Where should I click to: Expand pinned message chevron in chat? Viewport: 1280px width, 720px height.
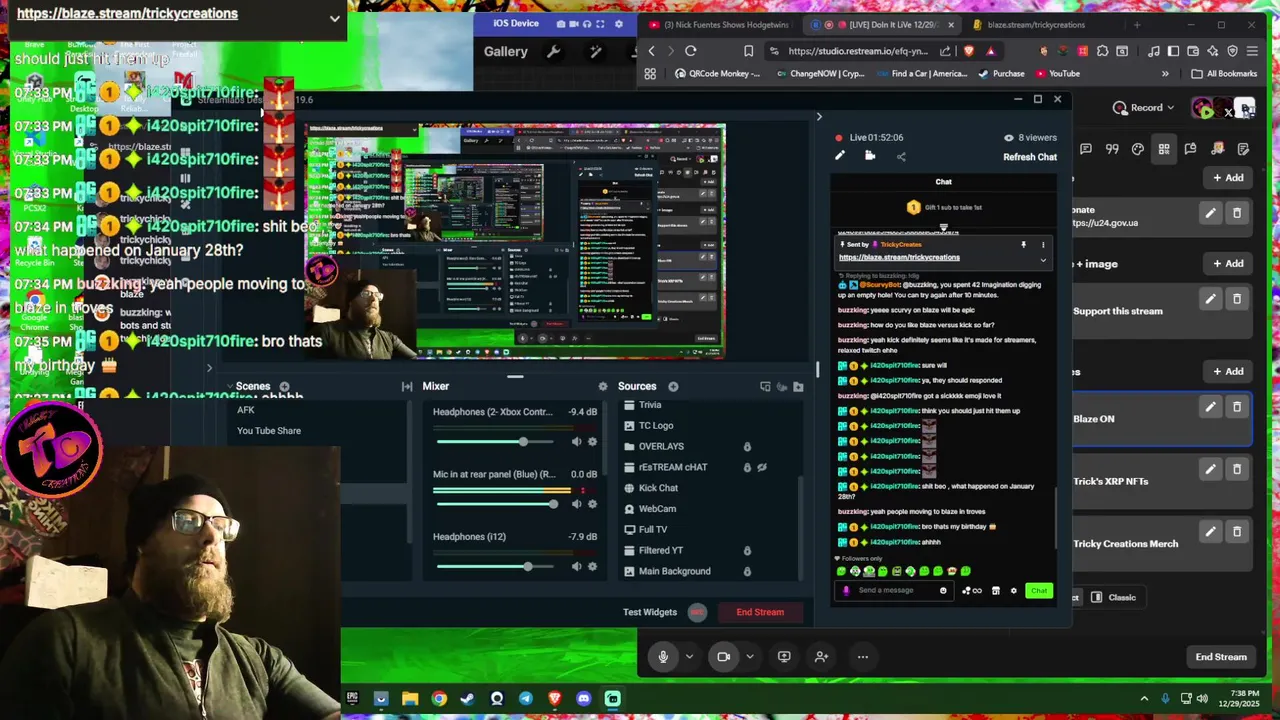pyautogui.click(x=1043, y=260)
